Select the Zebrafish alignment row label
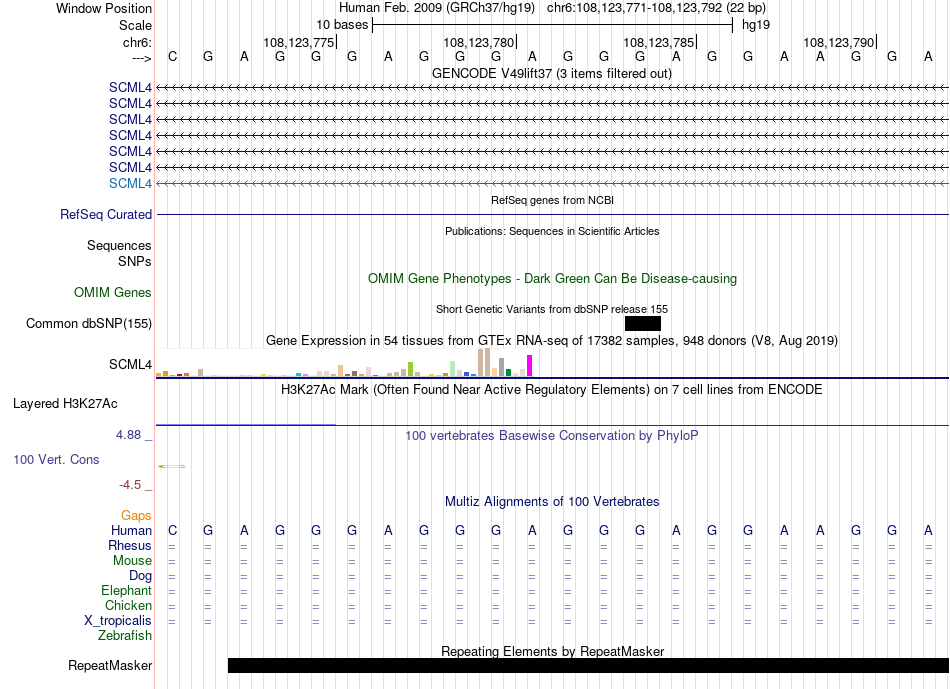 coord(125,636)
